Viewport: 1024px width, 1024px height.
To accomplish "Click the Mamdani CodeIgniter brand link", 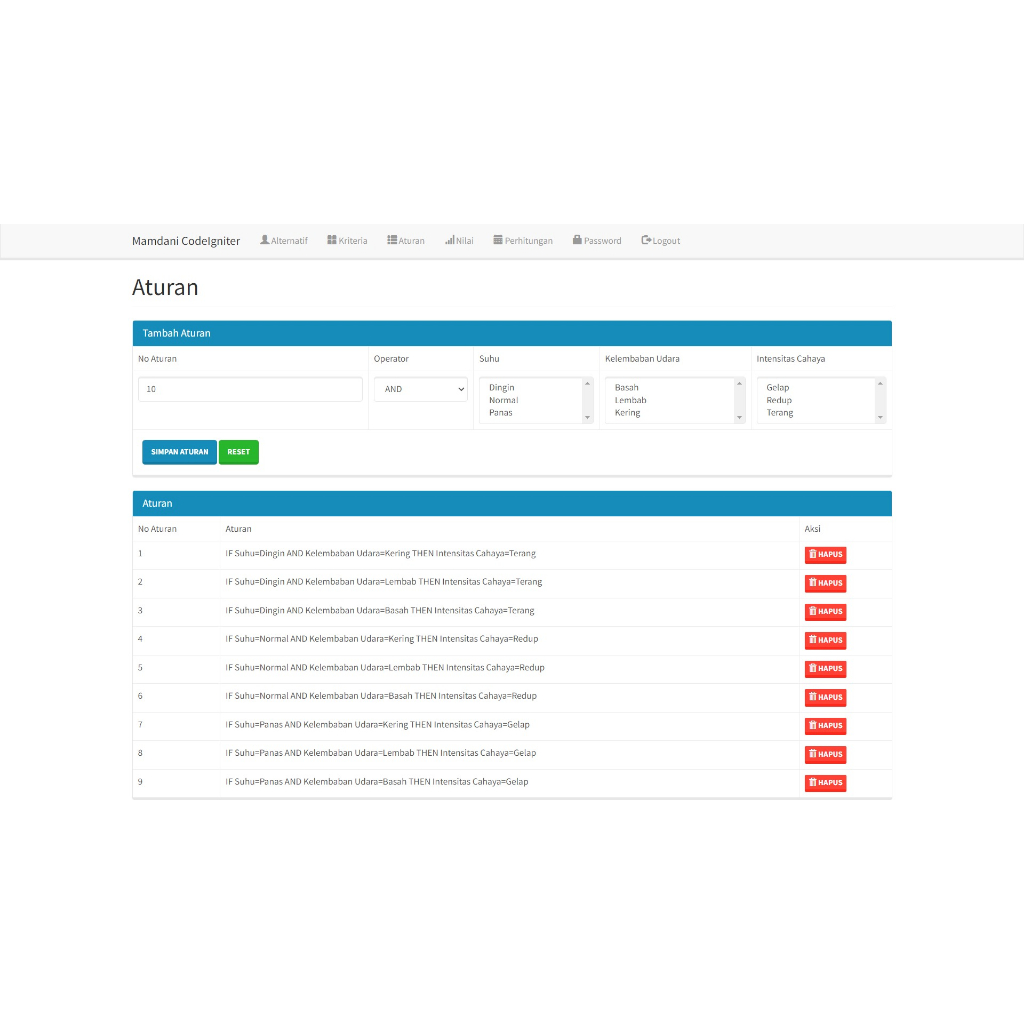I will (185, 241).
